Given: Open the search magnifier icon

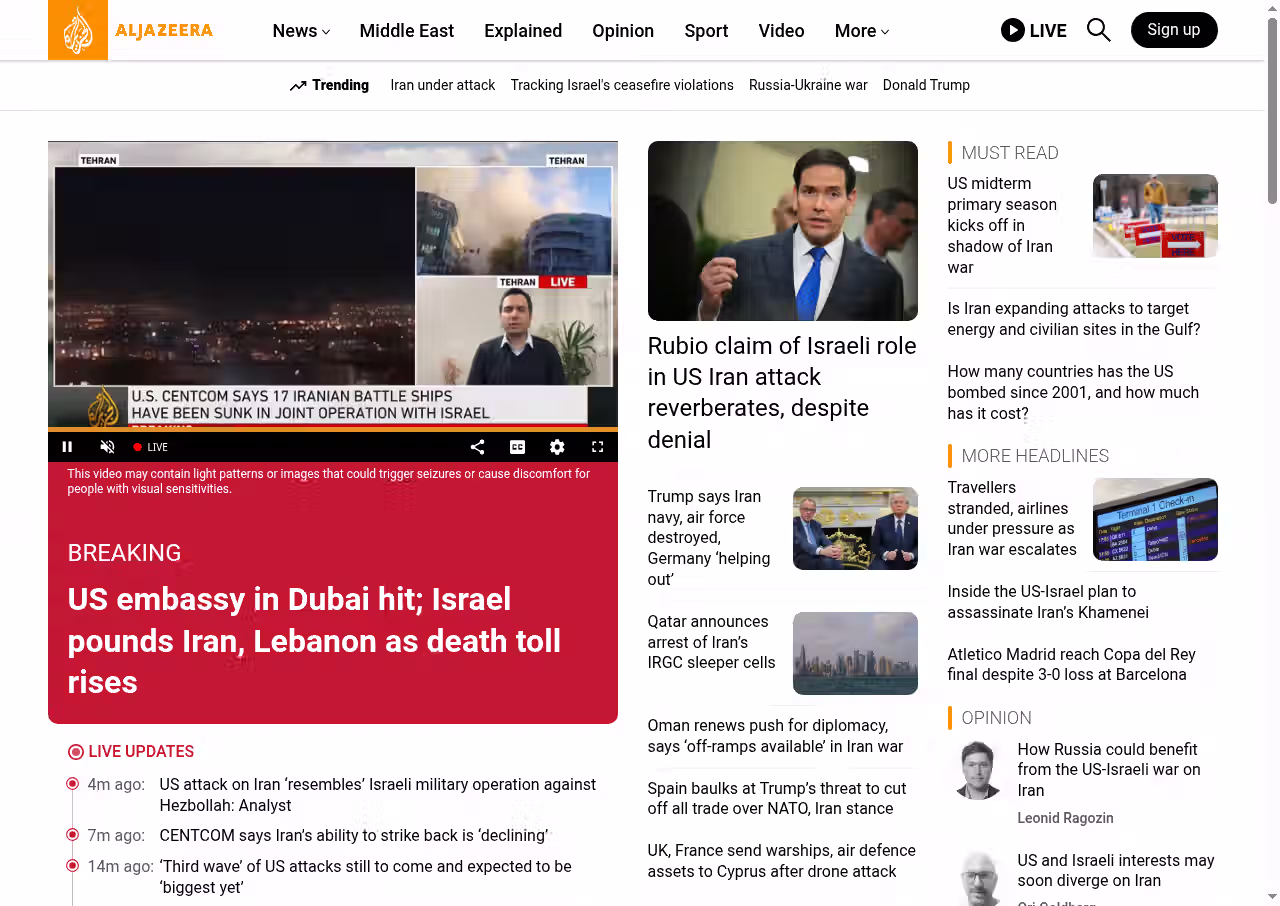Looking at the screenshot, I should point(1098,30).
